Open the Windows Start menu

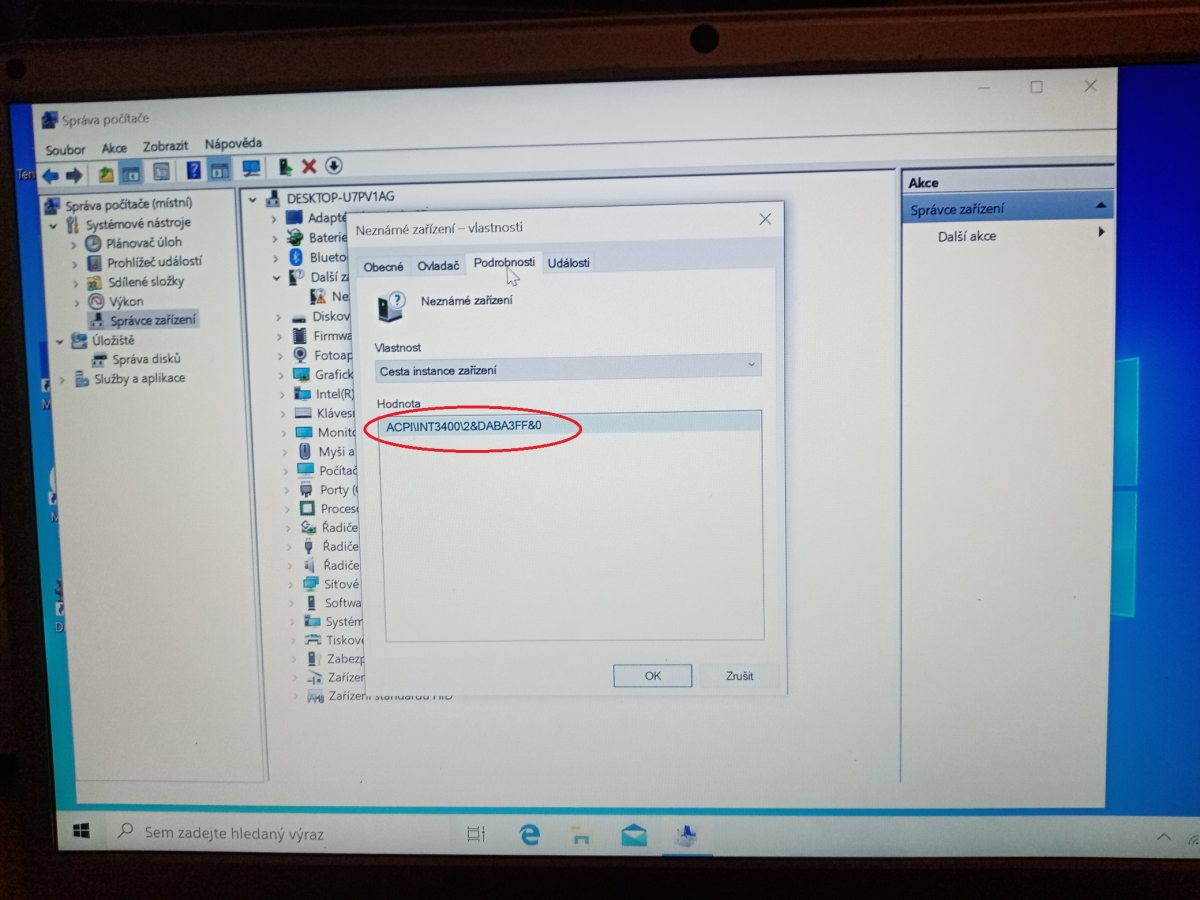click(81, 831)
